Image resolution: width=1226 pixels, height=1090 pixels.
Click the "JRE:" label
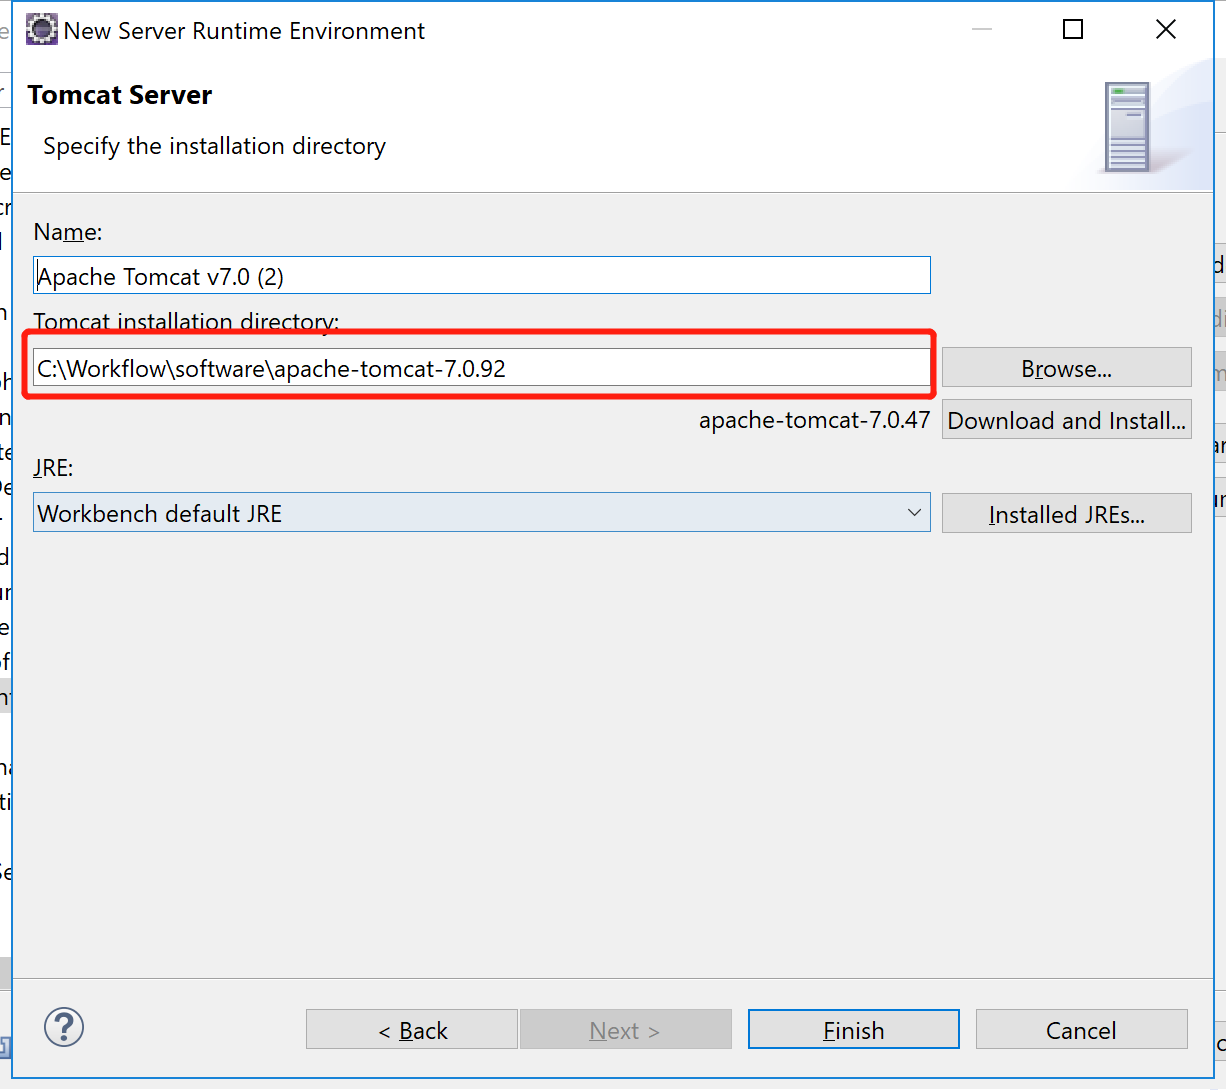(x=53, y=468)
